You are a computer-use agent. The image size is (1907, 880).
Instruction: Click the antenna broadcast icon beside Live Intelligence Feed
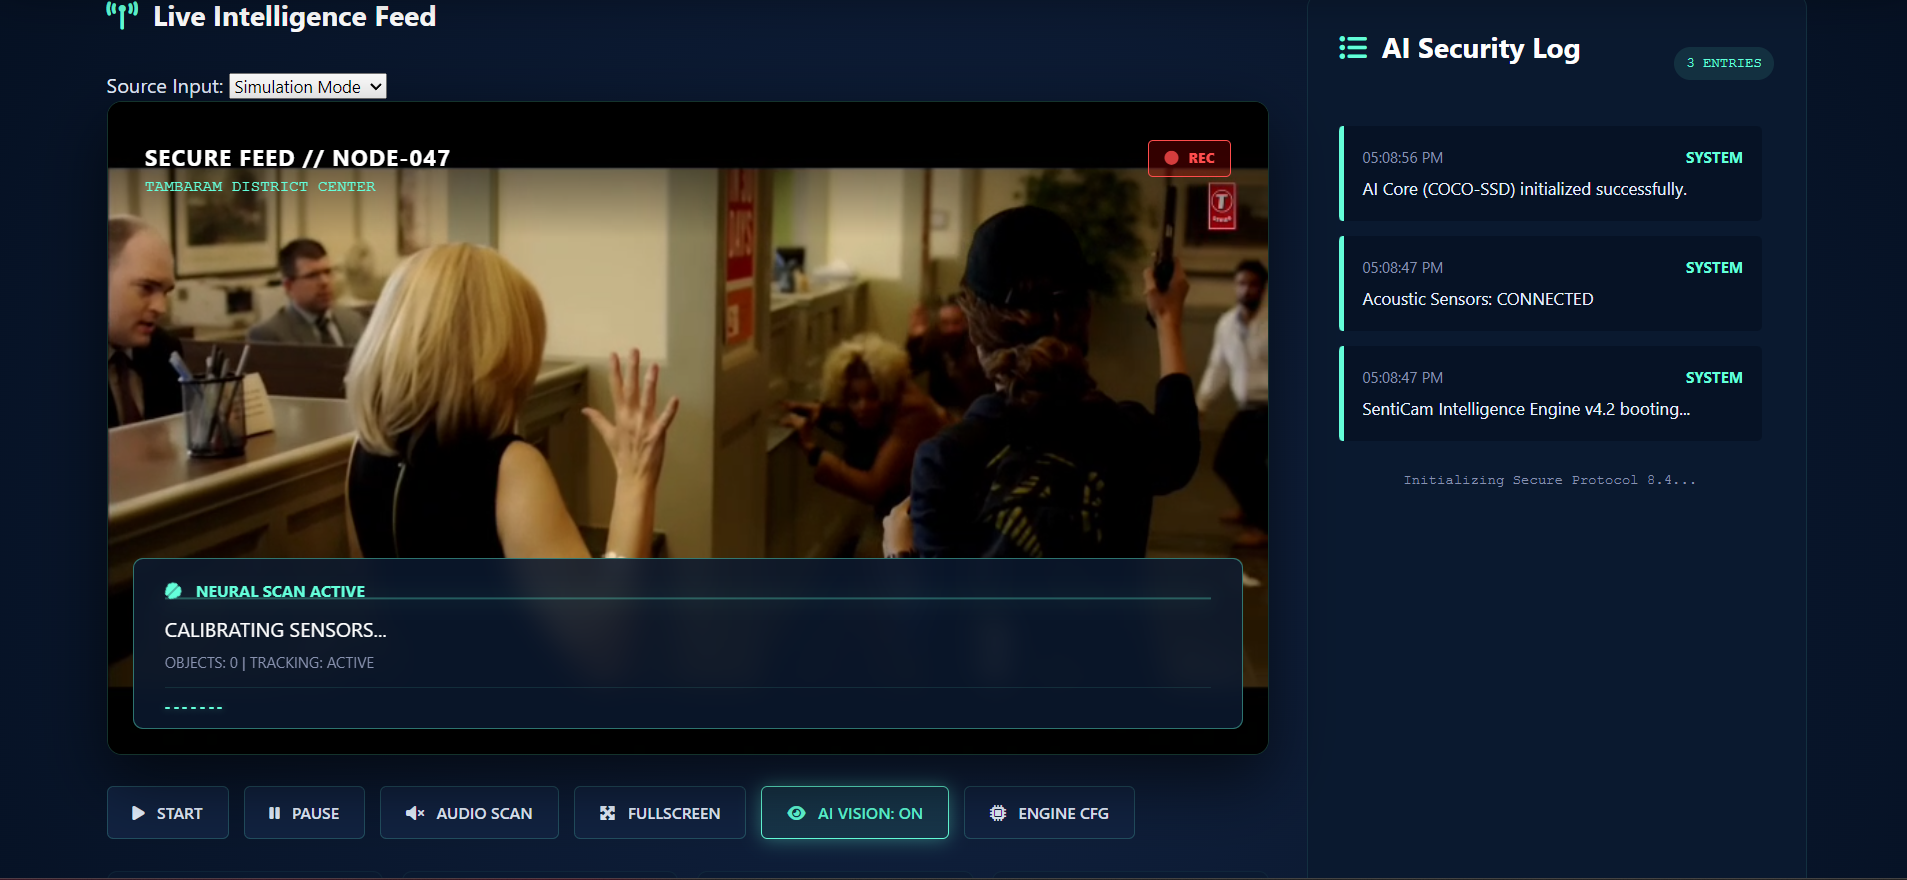tap(122, 15)
